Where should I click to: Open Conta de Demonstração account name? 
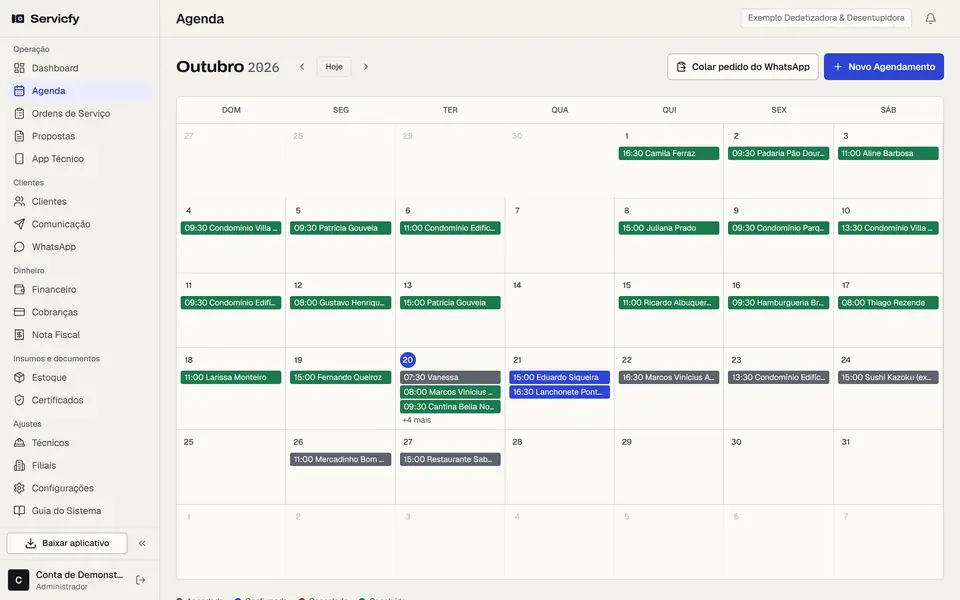[x=79, y=574]
